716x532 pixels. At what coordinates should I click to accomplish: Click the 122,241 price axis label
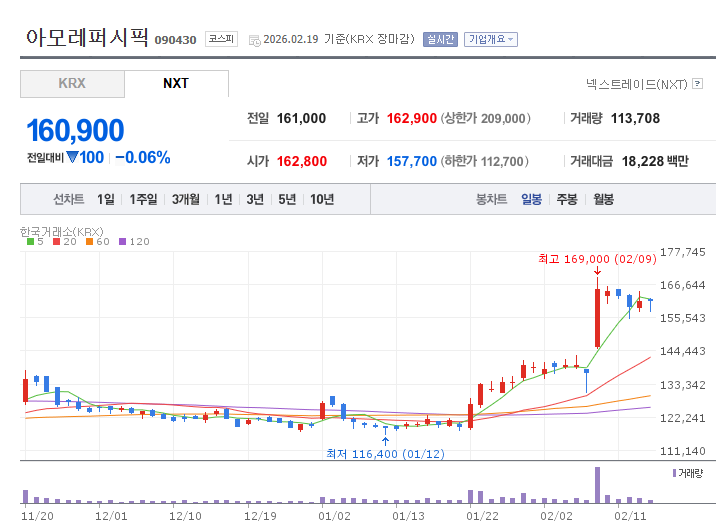[x=683, y=418]
